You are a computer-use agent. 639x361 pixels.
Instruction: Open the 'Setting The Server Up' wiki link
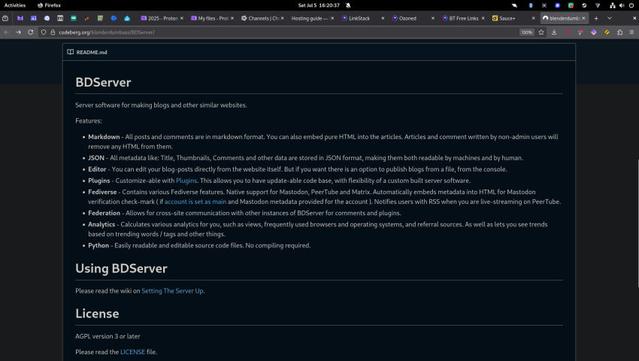click(172, 291)
